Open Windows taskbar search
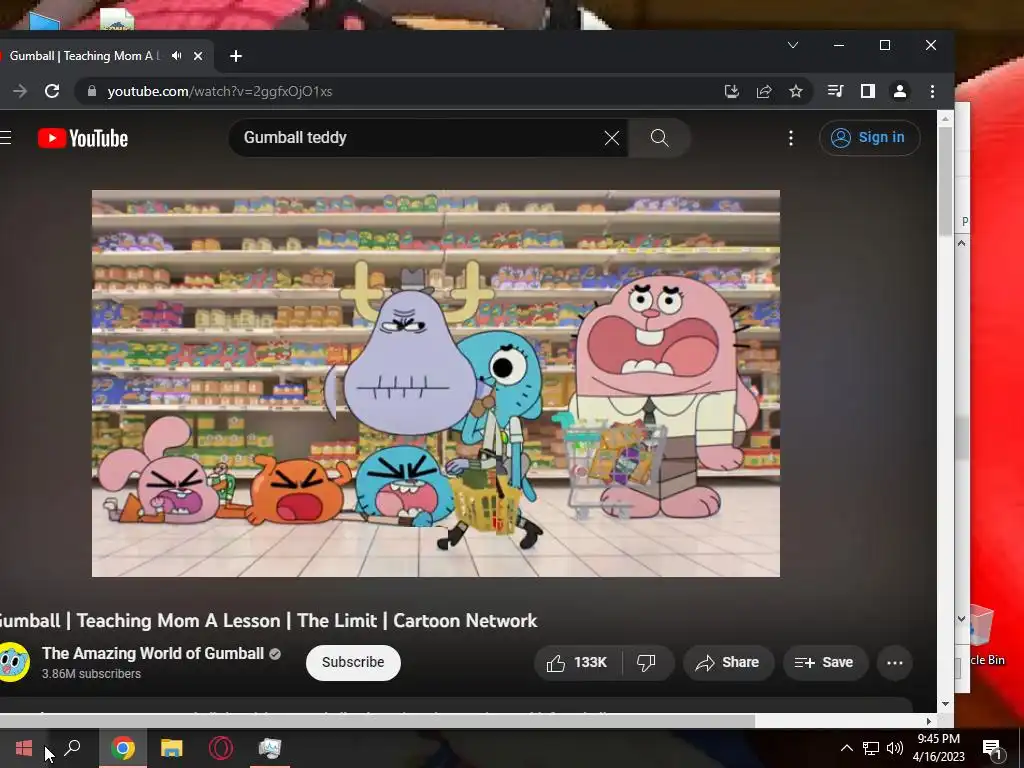1024x768 pixels. (72, 748)
